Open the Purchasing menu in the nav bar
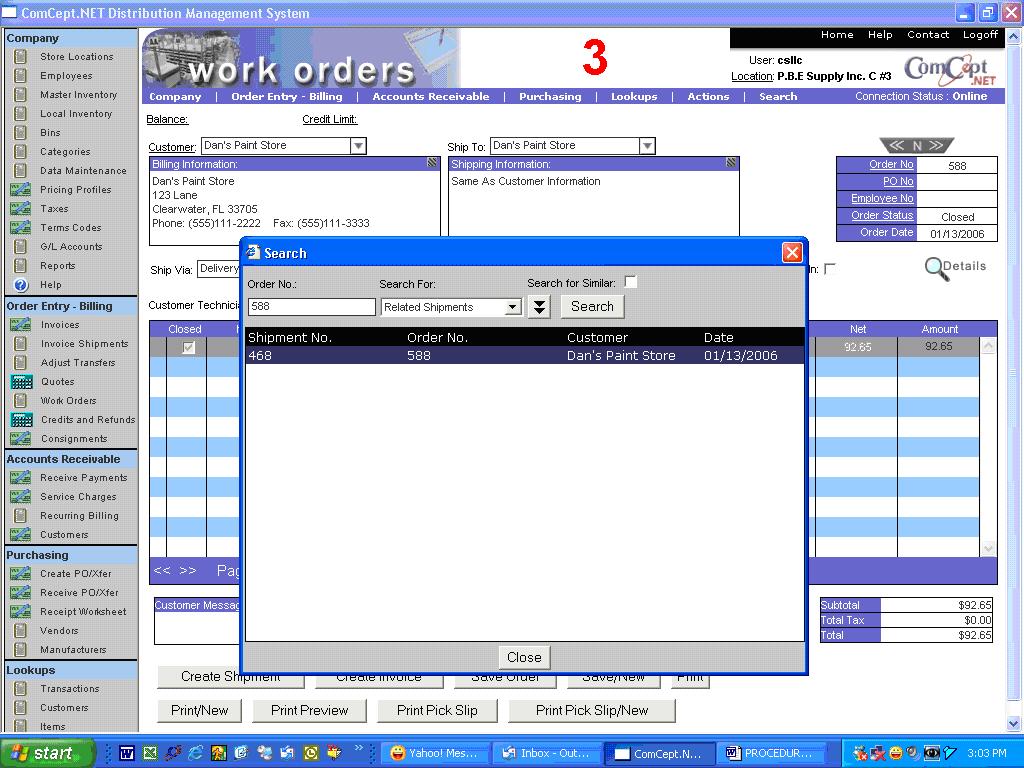This screenshot has height=768, width=1024. [549, 97]
